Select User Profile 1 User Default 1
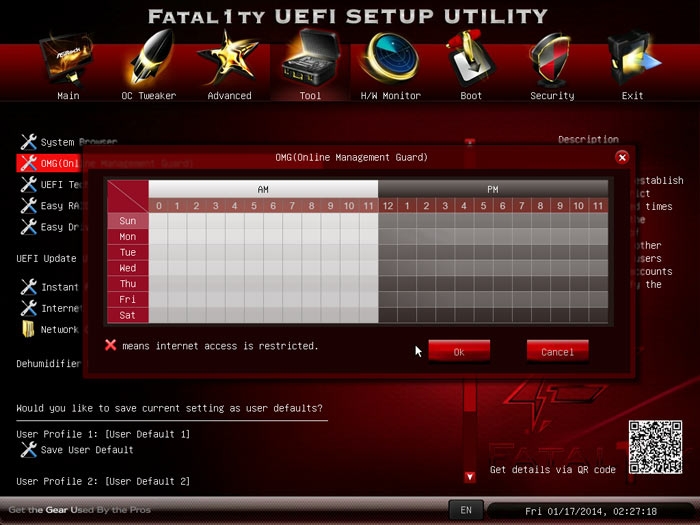 coord(103,434)
